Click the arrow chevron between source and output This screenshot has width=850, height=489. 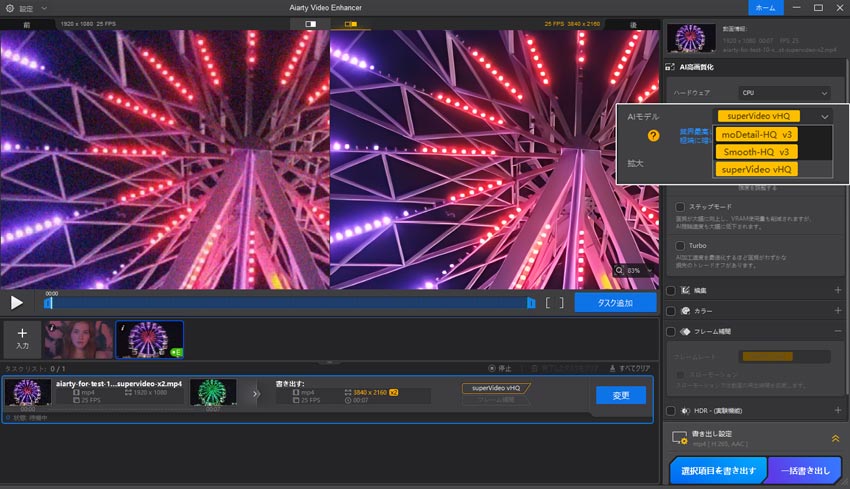pos(256,394)
